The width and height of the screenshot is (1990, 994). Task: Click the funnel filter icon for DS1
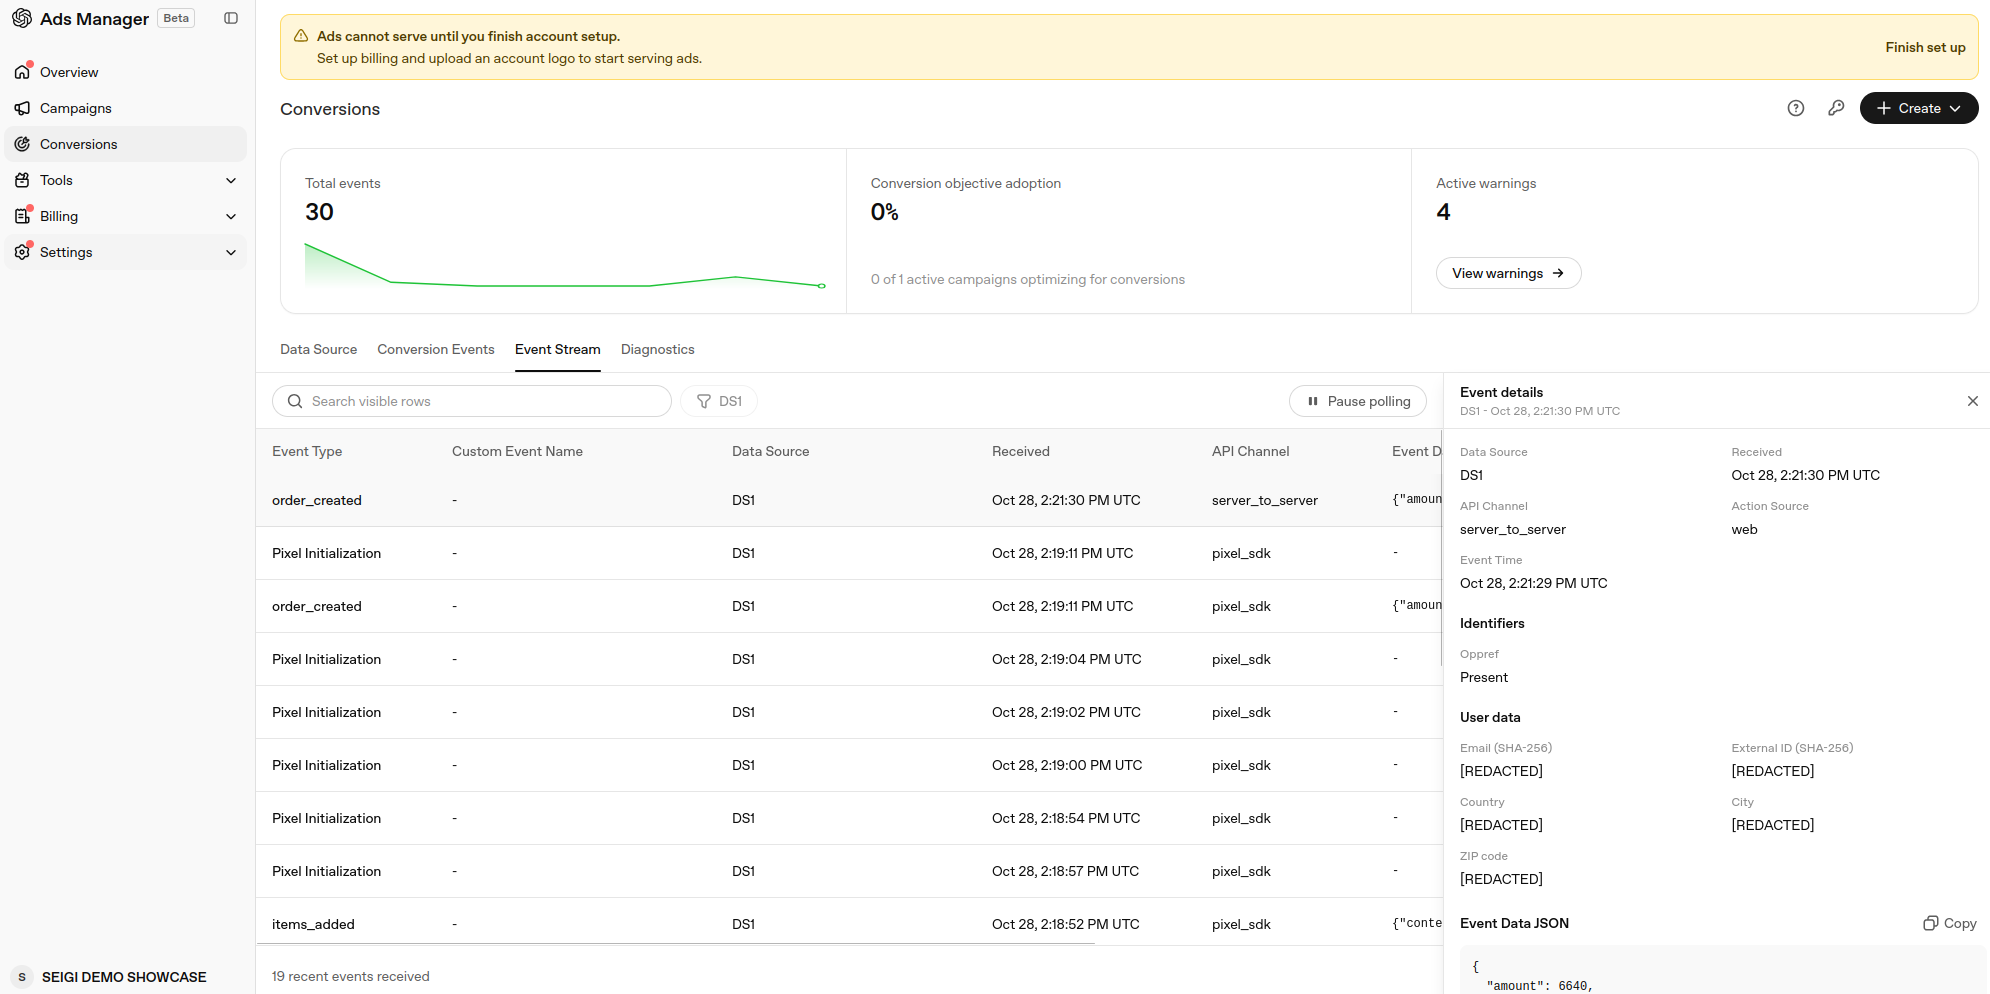coord(704,401)
